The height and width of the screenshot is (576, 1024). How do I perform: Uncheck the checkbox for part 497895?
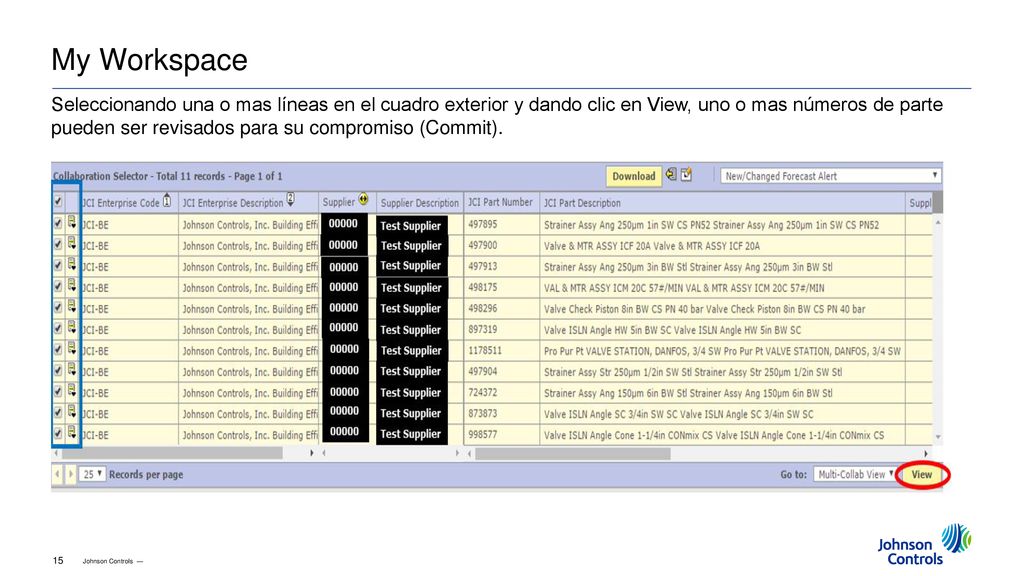point(58,223)
